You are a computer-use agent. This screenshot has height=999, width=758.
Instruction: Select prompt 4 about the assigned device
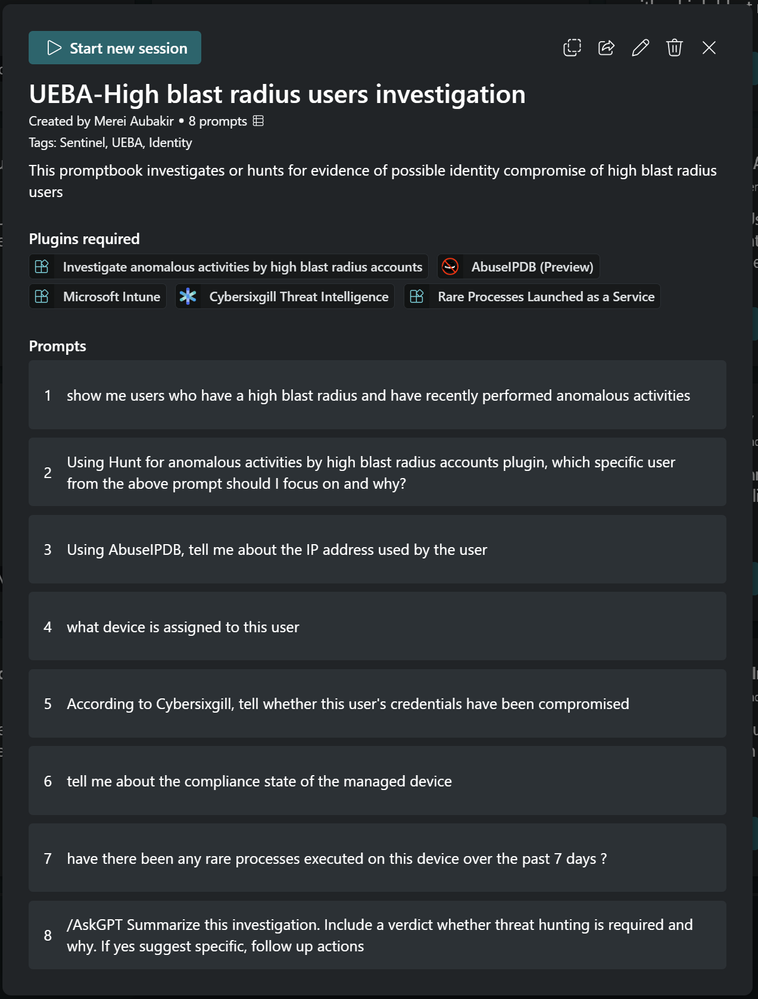pos(378,627)
